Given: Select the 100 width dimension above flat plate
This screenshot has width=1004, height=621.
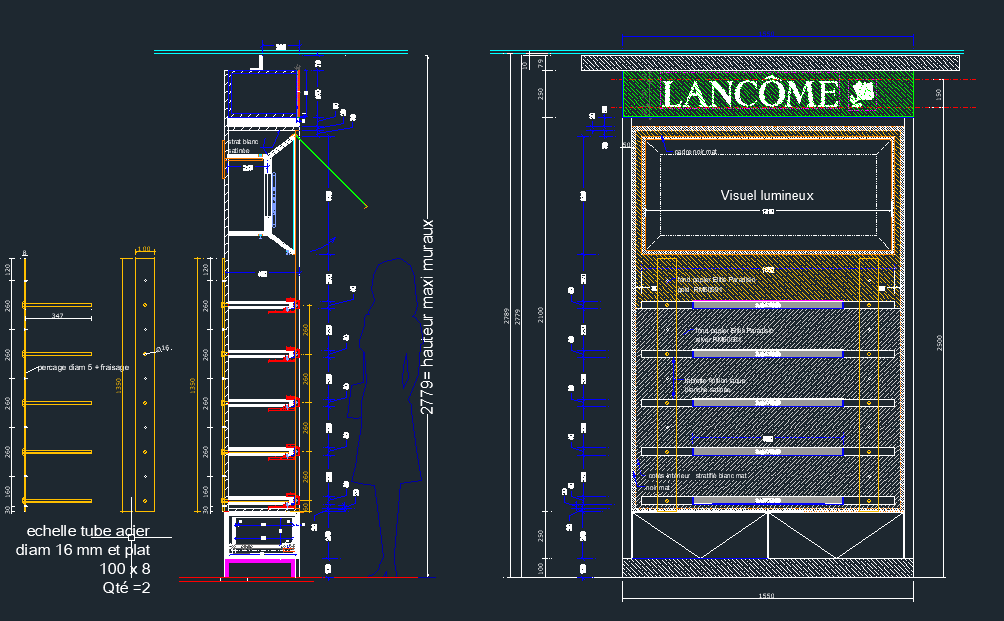Looking at the screenshot, I should pyautogui.click(x=143, y=249).
